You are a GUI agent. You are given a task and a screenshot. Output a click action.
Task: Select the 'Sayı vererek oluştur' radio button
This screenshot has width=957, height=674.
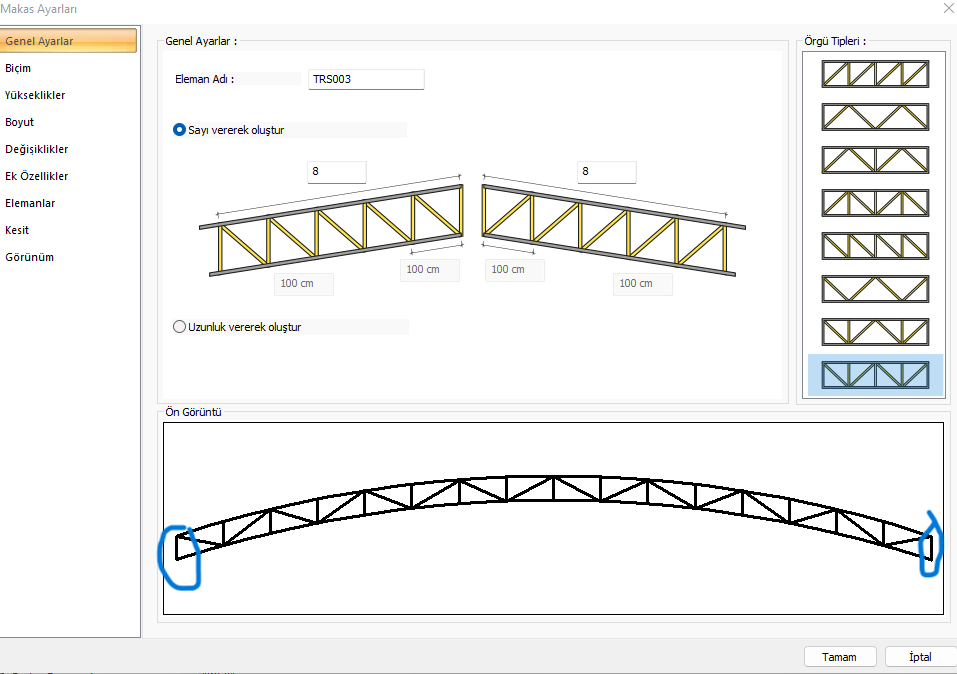[x=180, y=130]
